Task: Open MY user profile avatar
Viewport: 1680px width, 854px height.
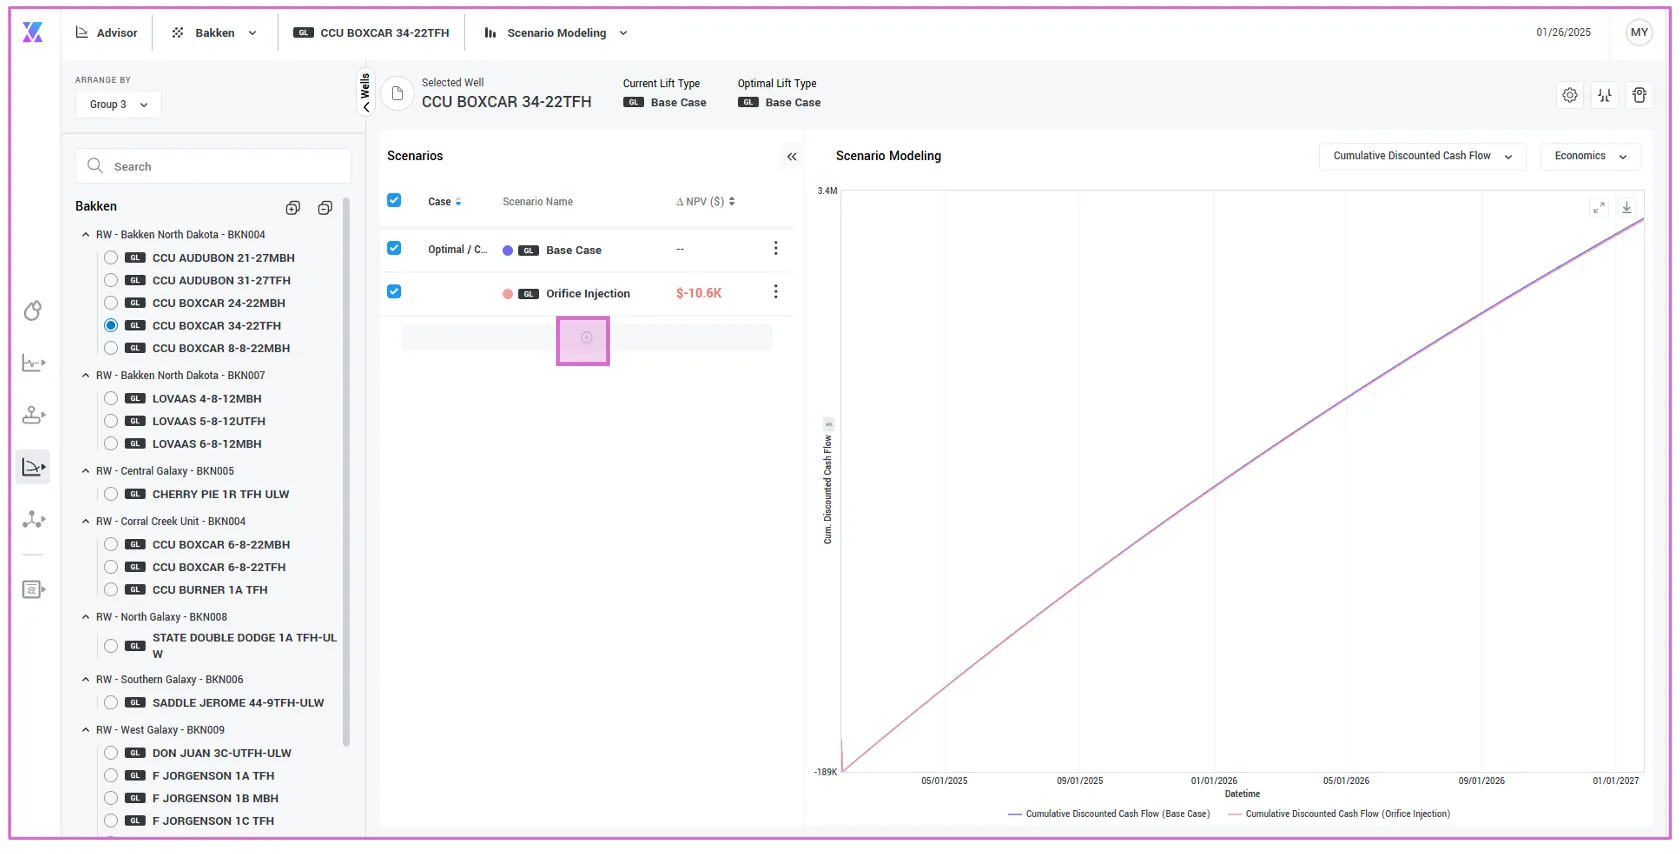Action: point(1639,33)
